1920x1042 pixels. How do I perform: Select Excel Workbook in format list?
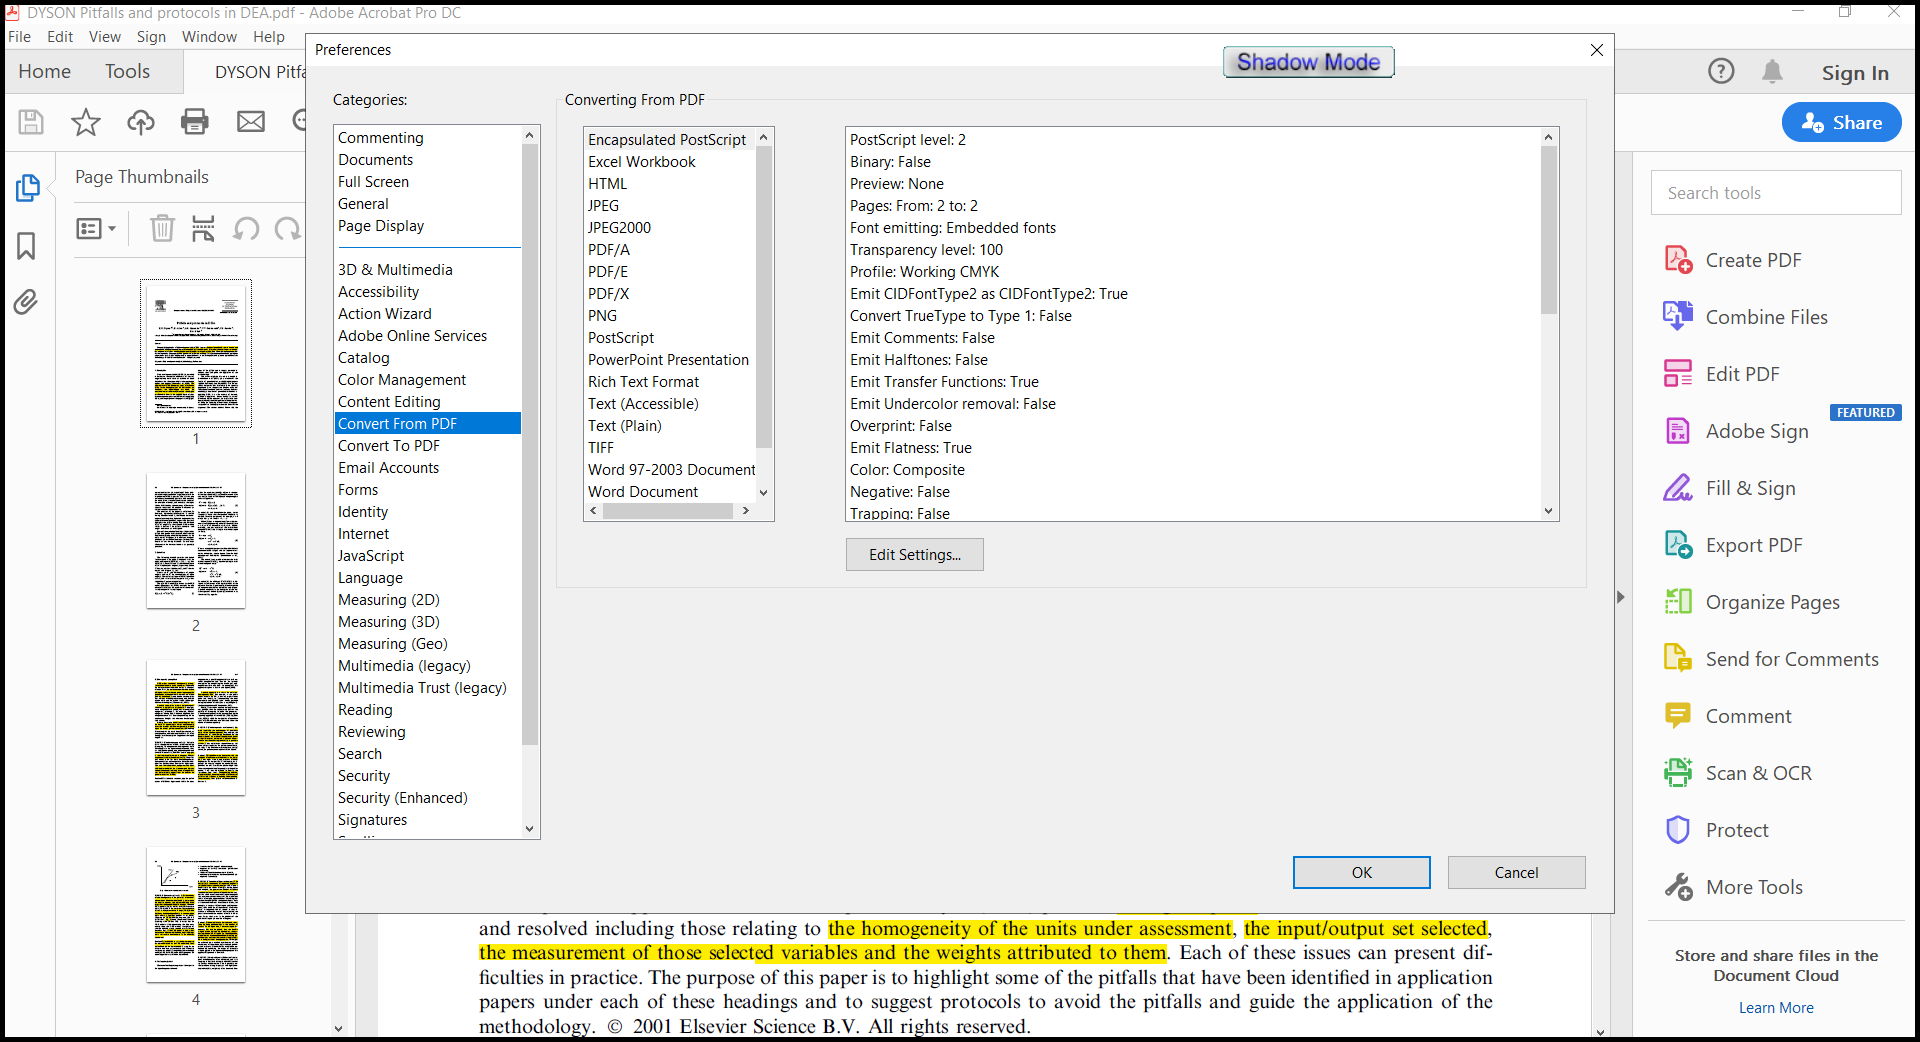[x=670, y=162]
